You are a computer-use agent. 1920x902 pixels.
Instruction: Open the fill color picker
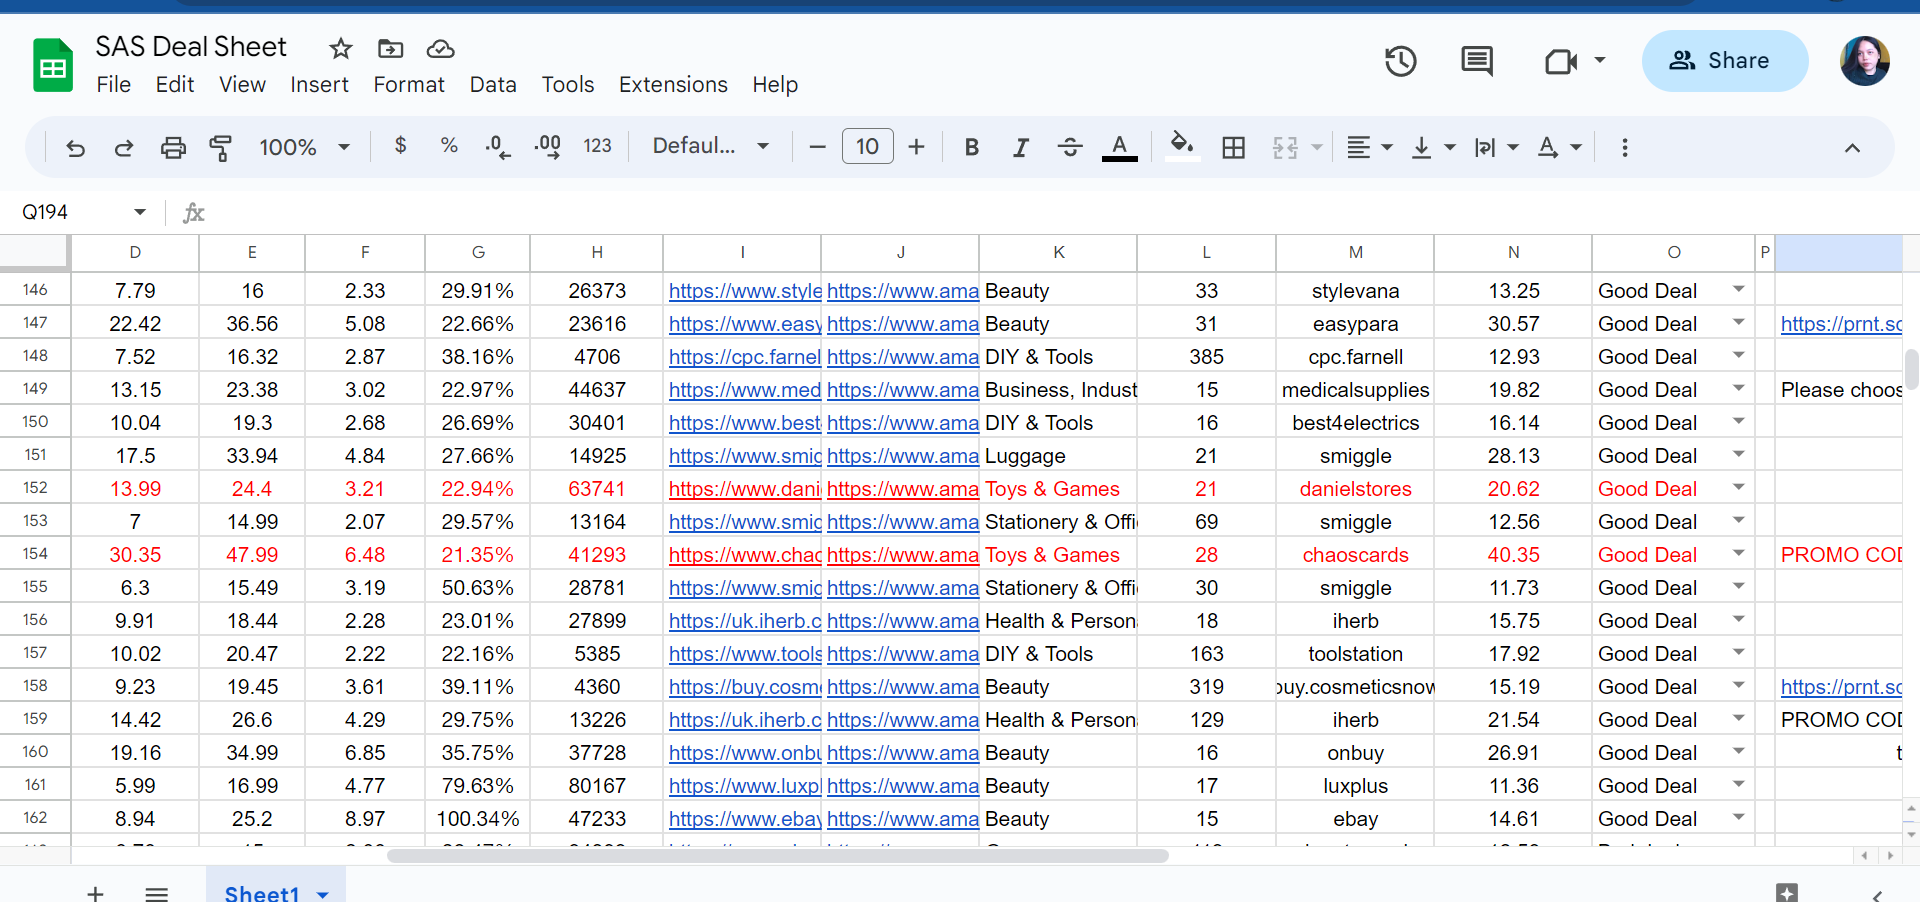point(1182,146)
